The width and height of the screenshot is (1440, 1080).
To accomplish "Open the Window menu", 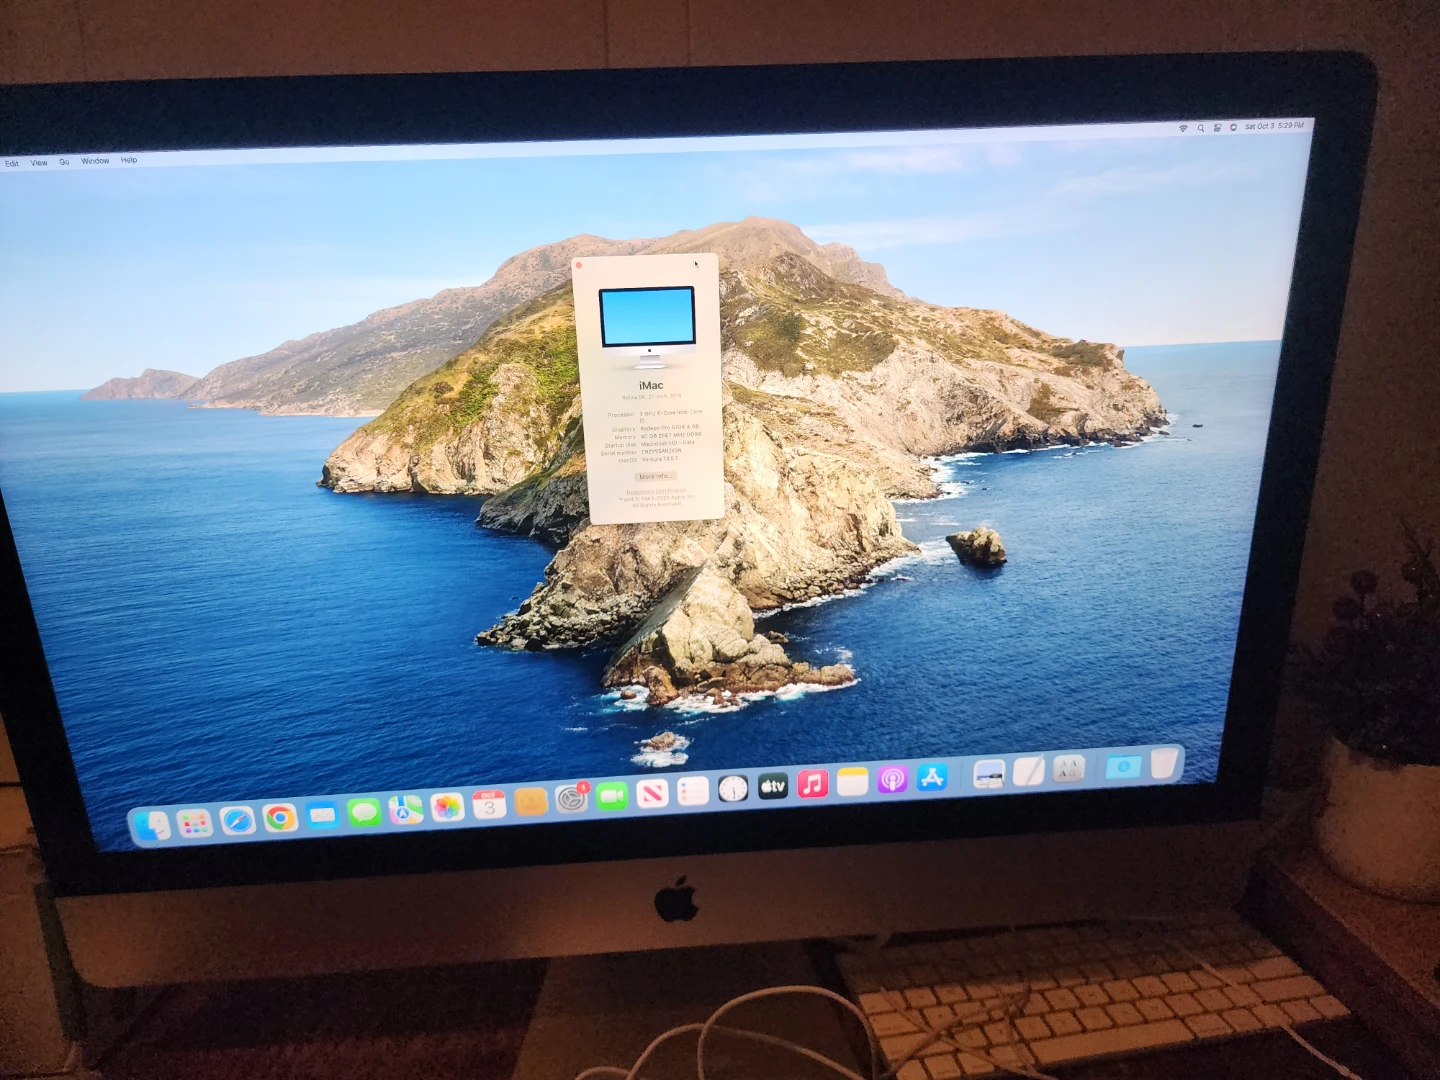I will click(x=95, y=160).
